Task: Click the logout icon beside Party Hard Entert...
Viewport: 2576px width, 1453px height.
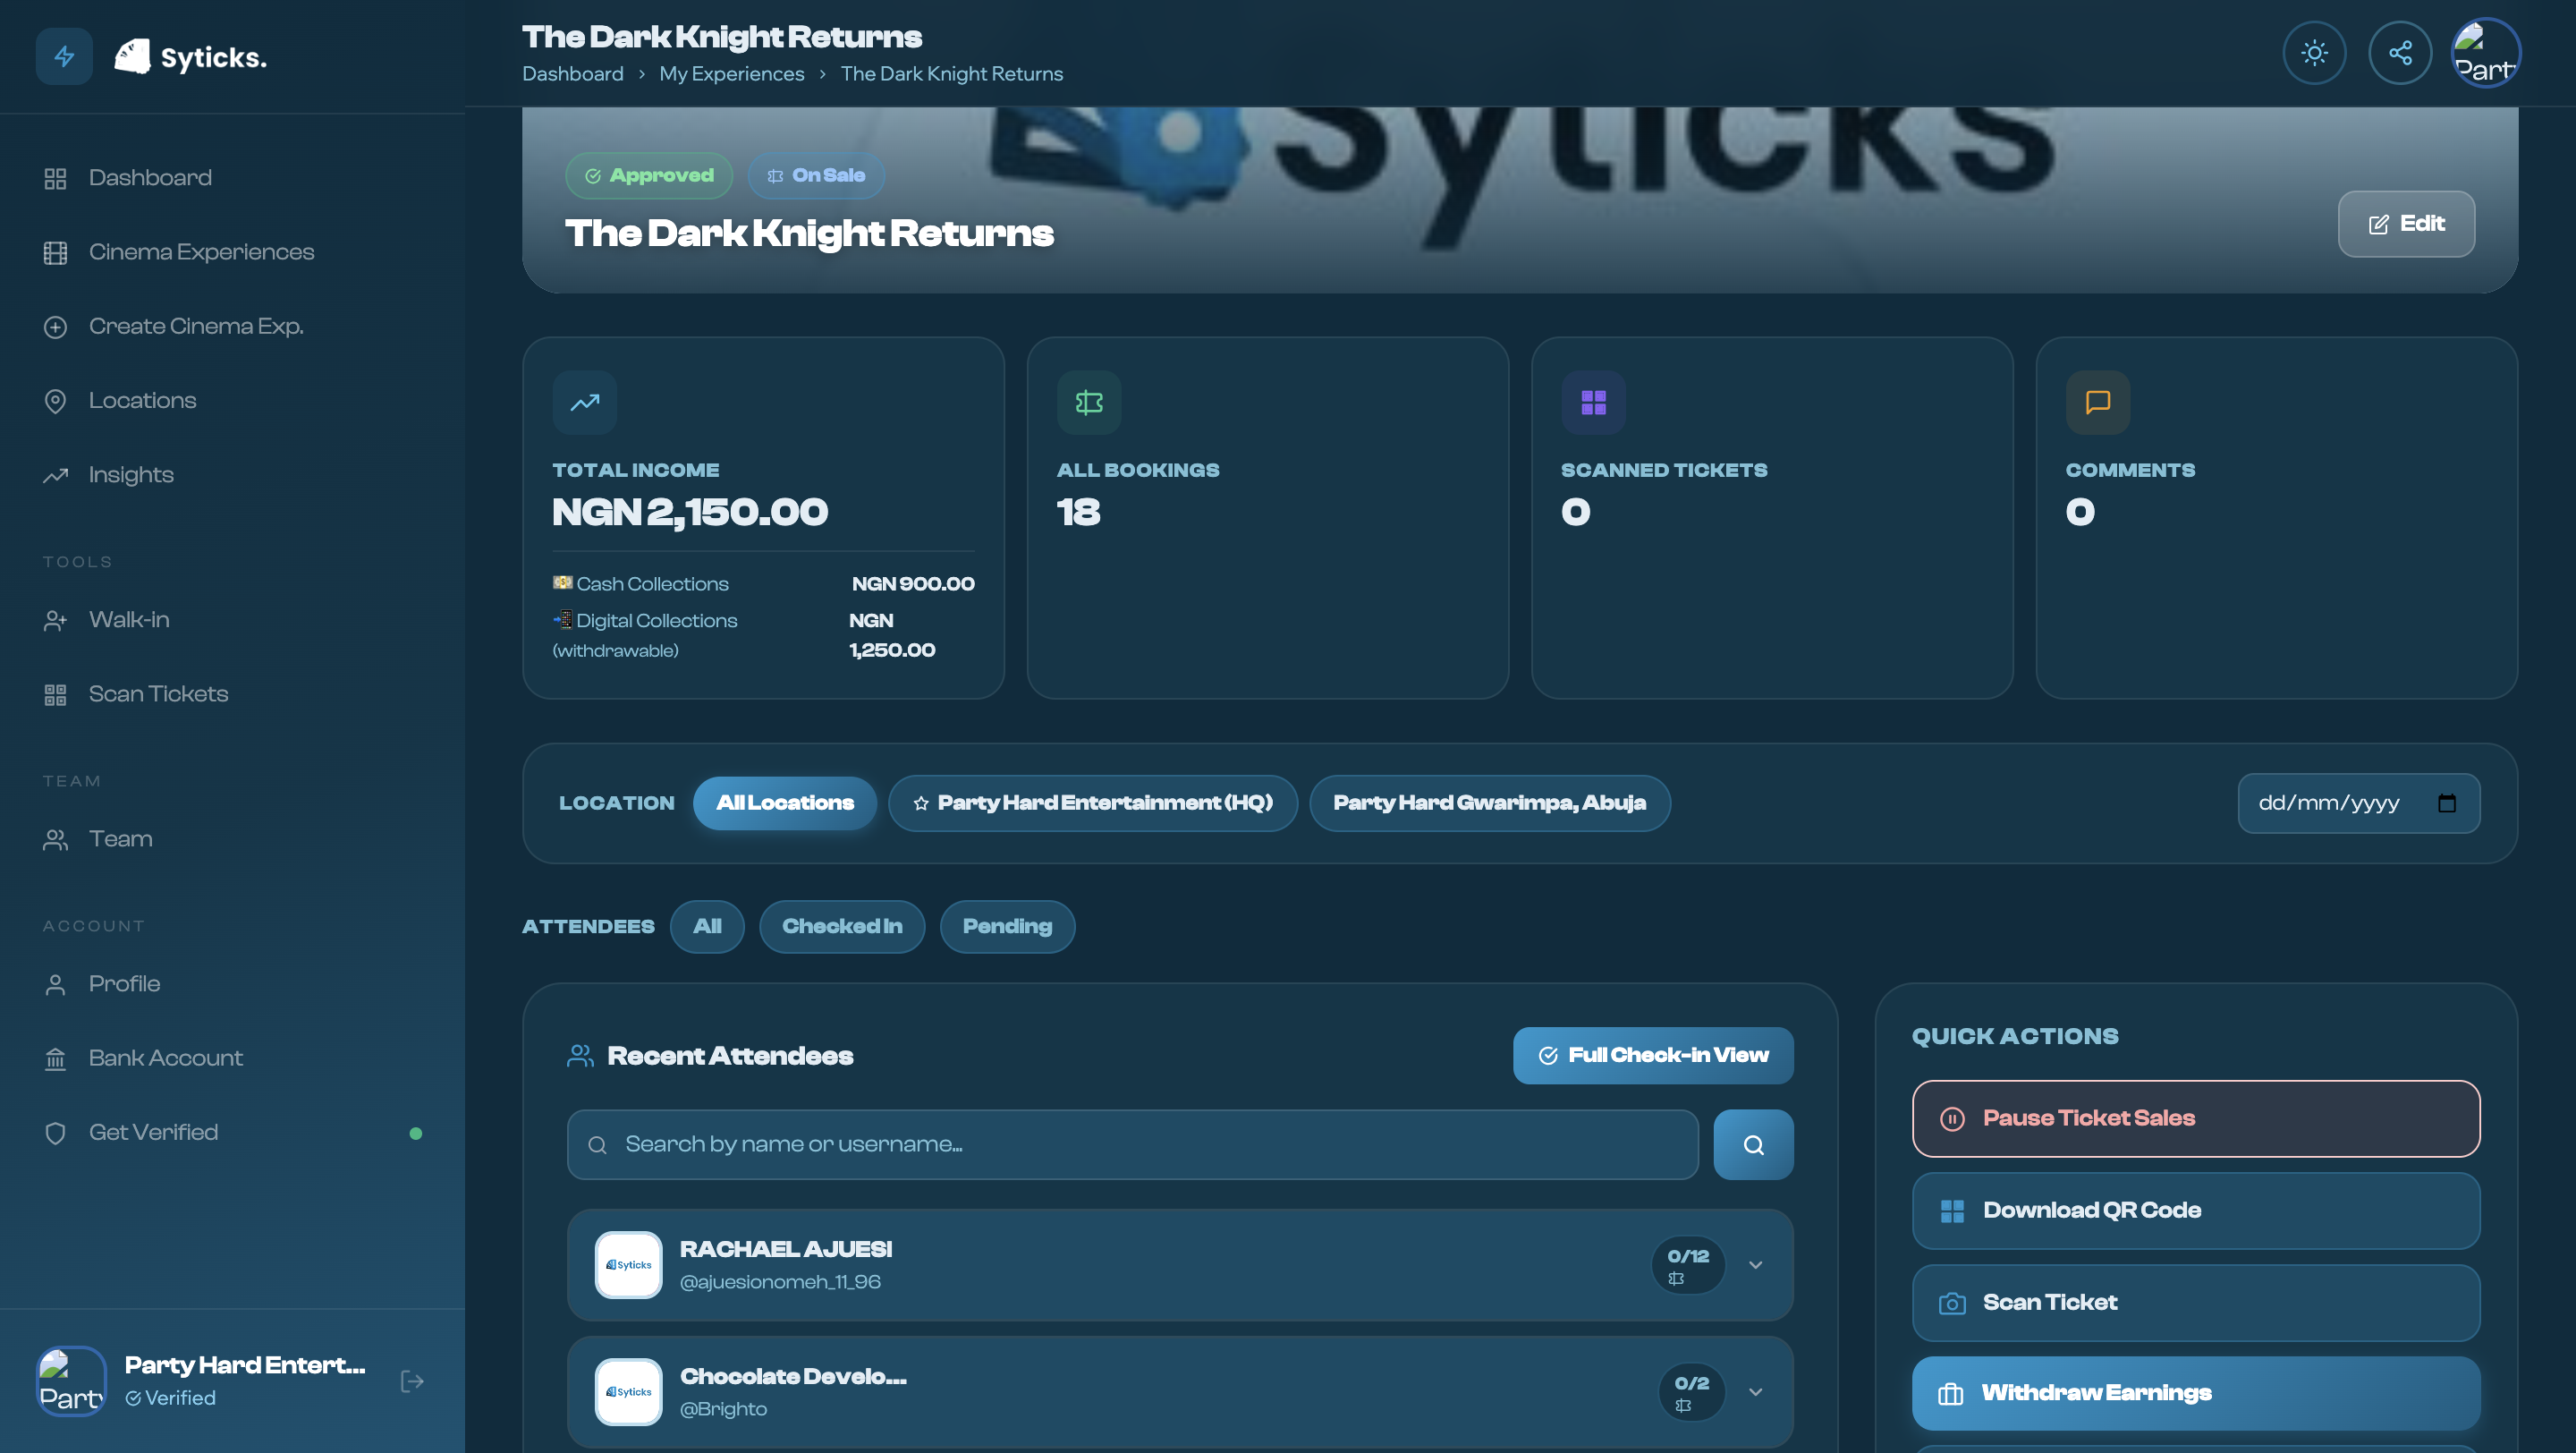Action: tap(412, 1381)
